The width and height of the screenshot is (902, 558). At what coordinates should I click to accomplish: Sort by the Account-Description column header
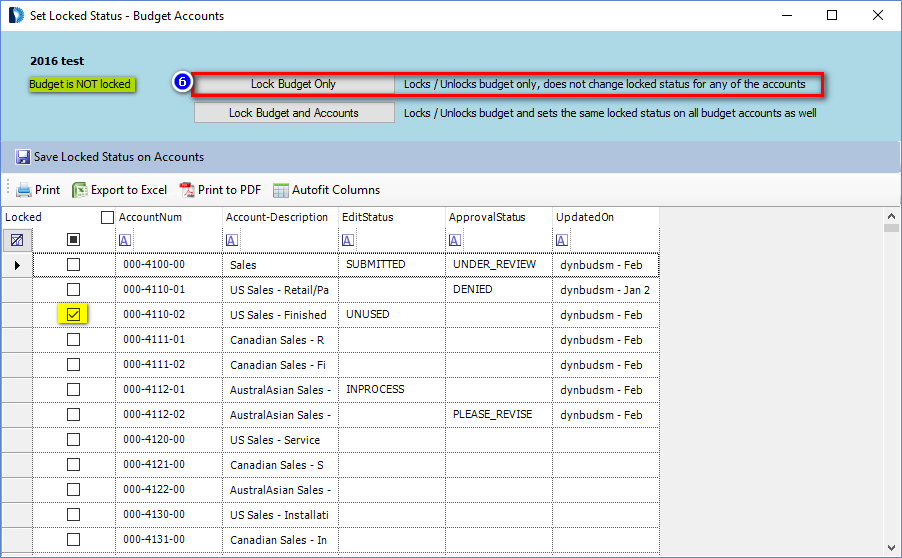click(x=280, y=217)
